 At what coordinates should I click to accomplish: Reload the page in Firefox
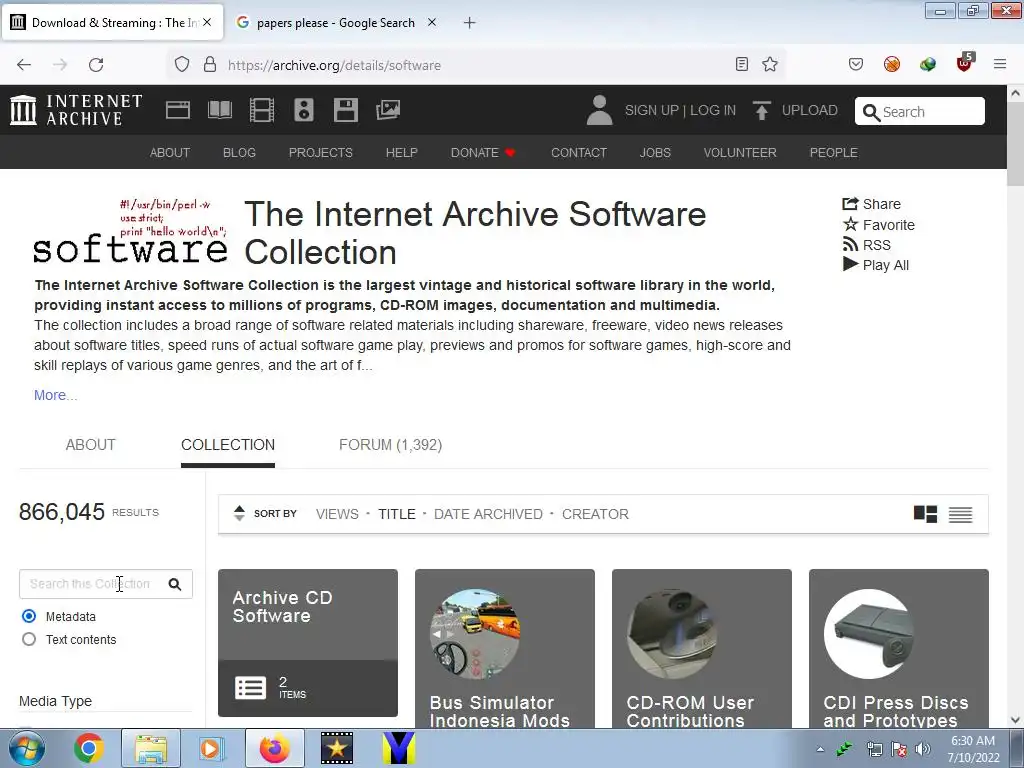(96, 64)
